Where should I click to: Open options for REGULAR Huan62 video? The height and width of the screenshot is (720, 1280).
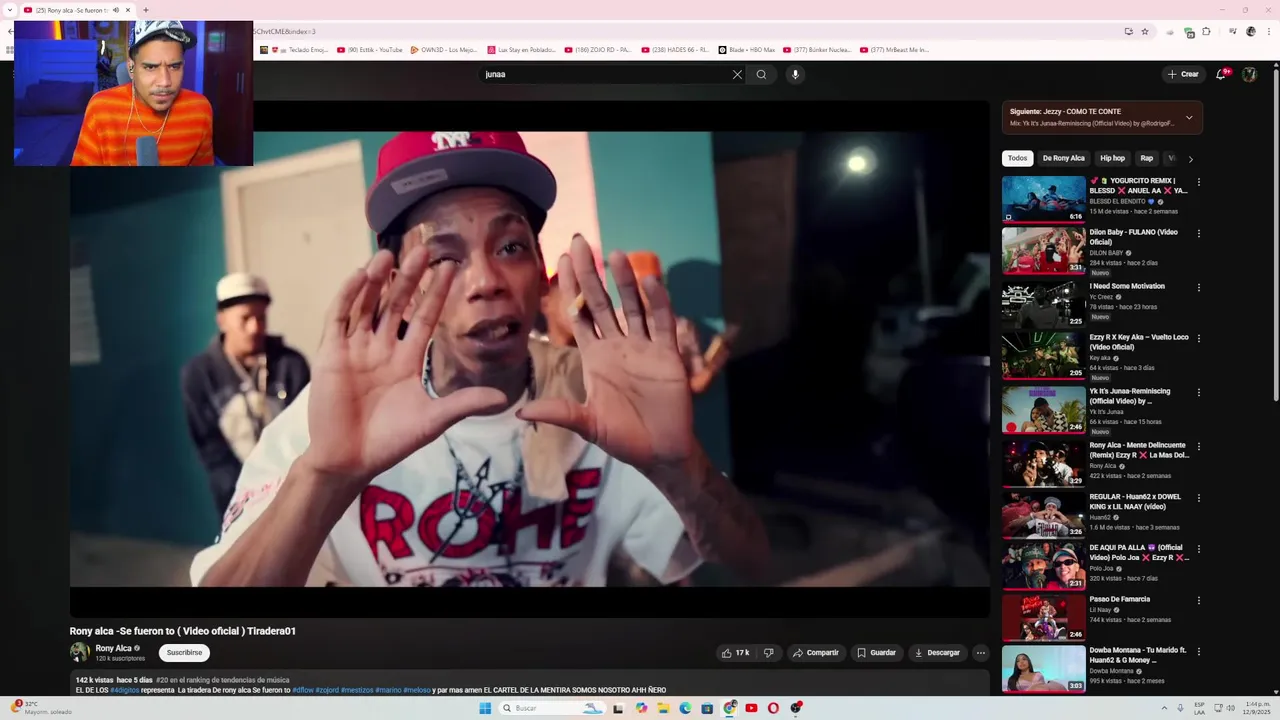[x=1199, y=497]
